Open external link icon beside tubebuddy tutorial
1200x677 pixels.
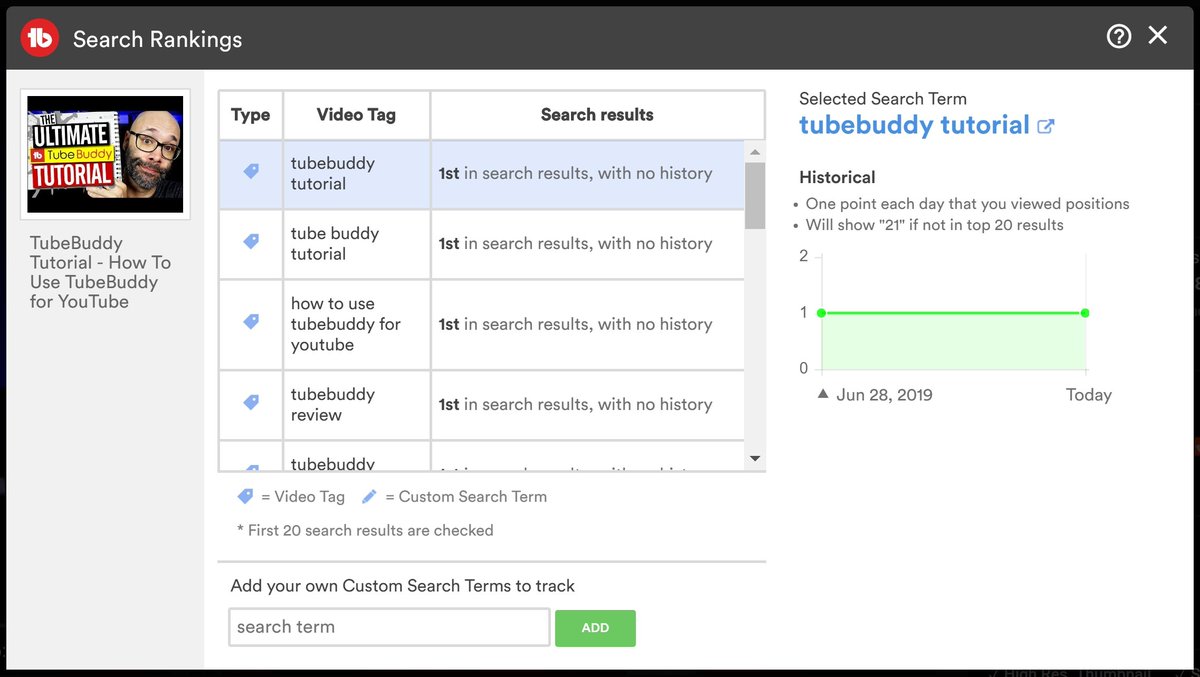tap(1046, 127)
